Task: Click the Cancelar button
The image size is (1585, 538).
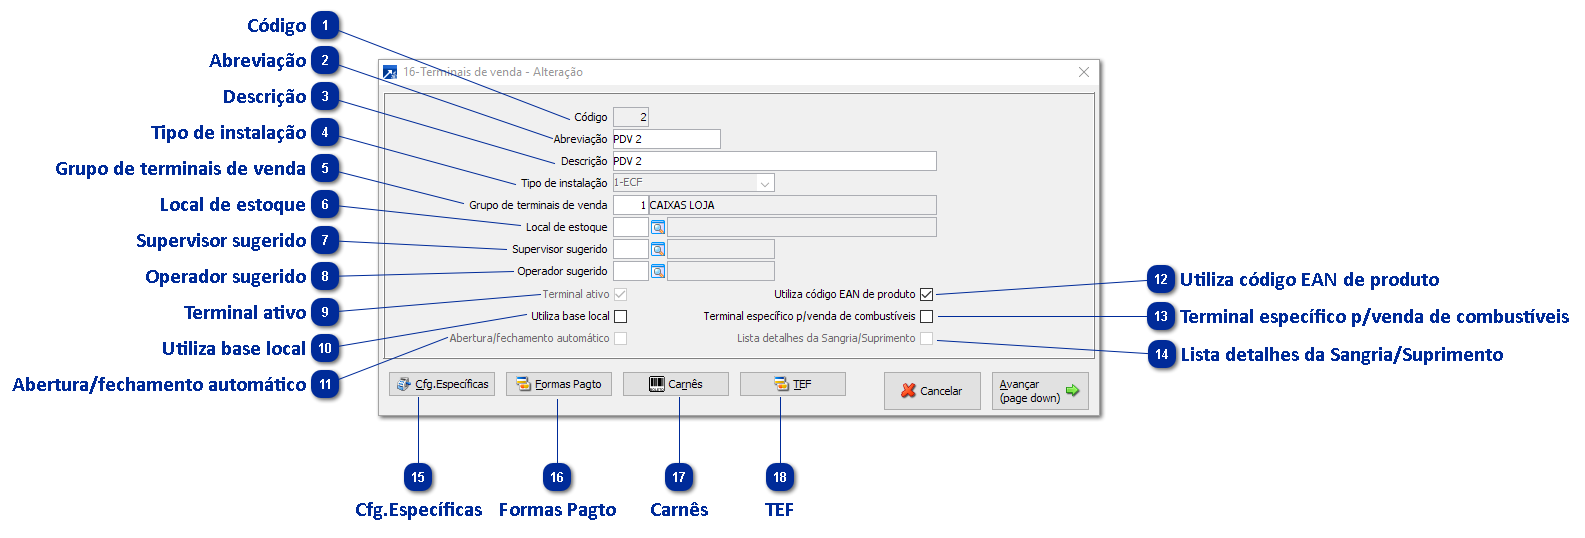Action: click(x=932, y=391)
